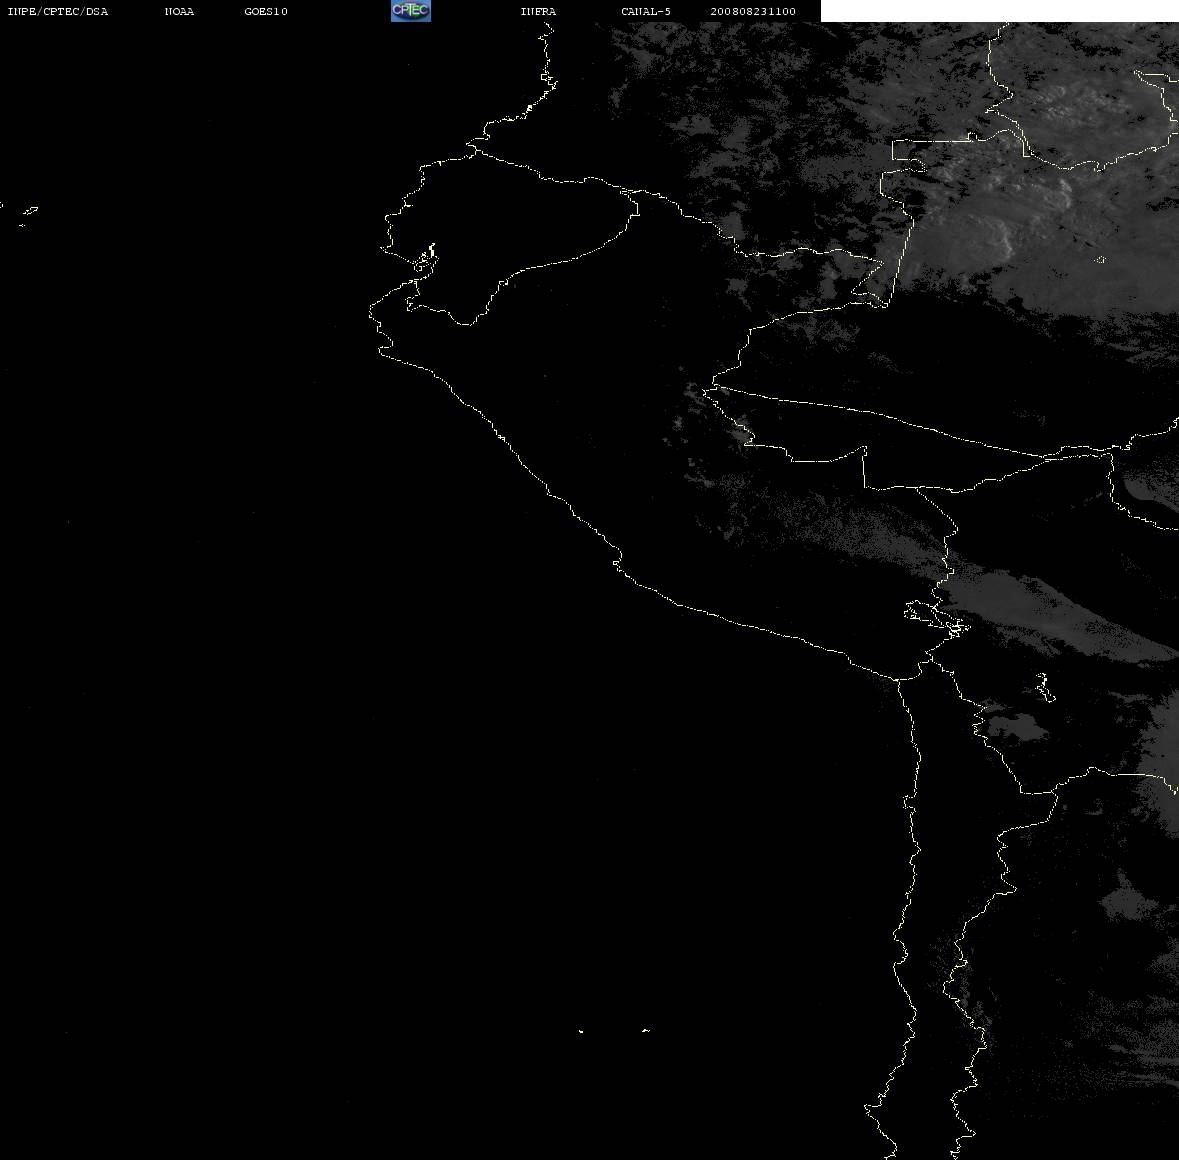1179x1160 pixels.
Task: Select the INPE/CPTEC/DSA header label
Action: 58,11
